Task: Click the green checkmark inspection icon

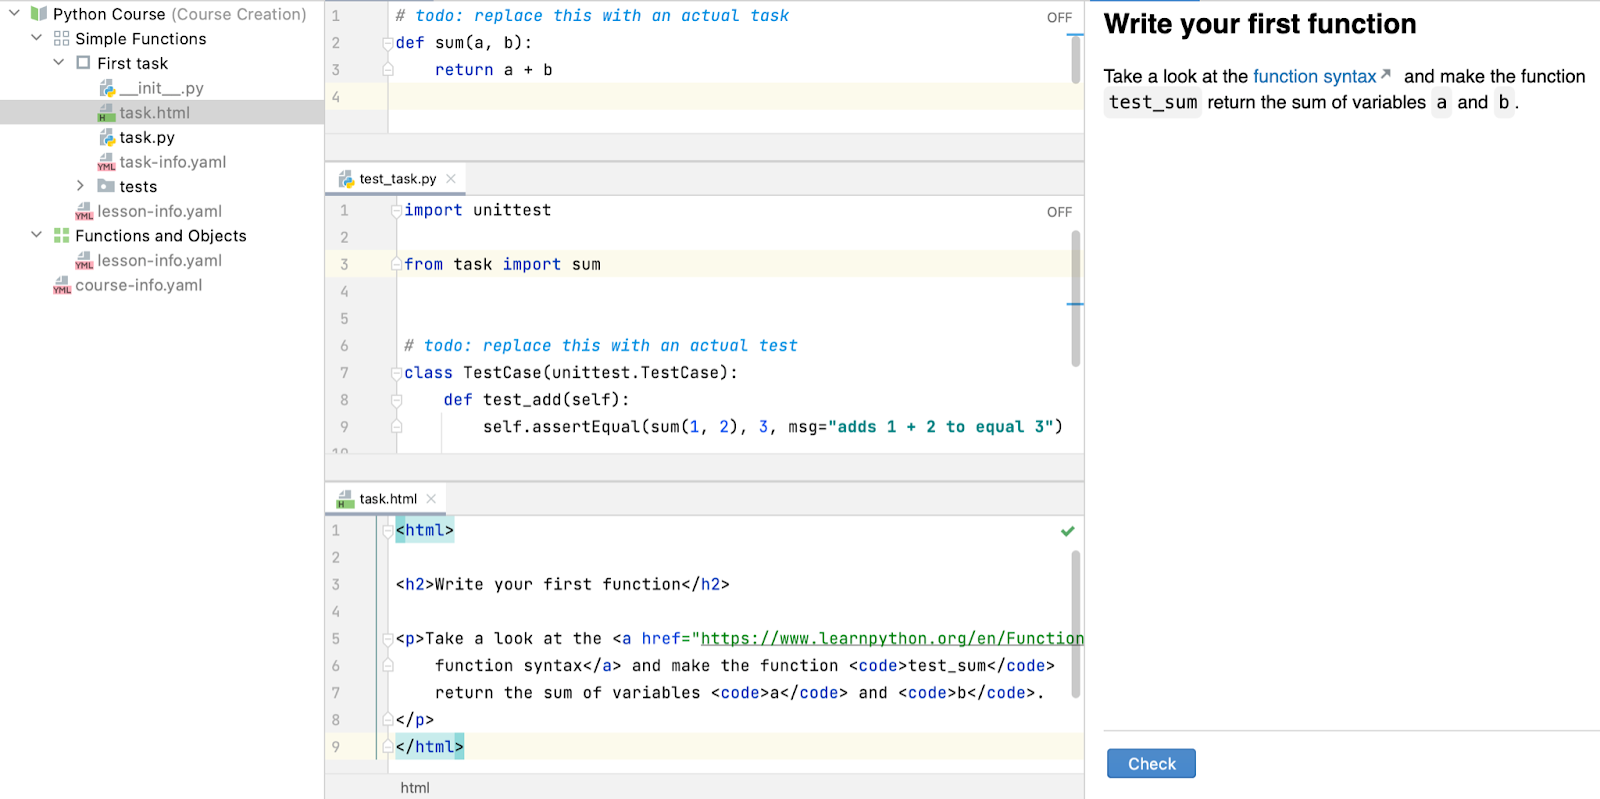Action: [1067, 531]
